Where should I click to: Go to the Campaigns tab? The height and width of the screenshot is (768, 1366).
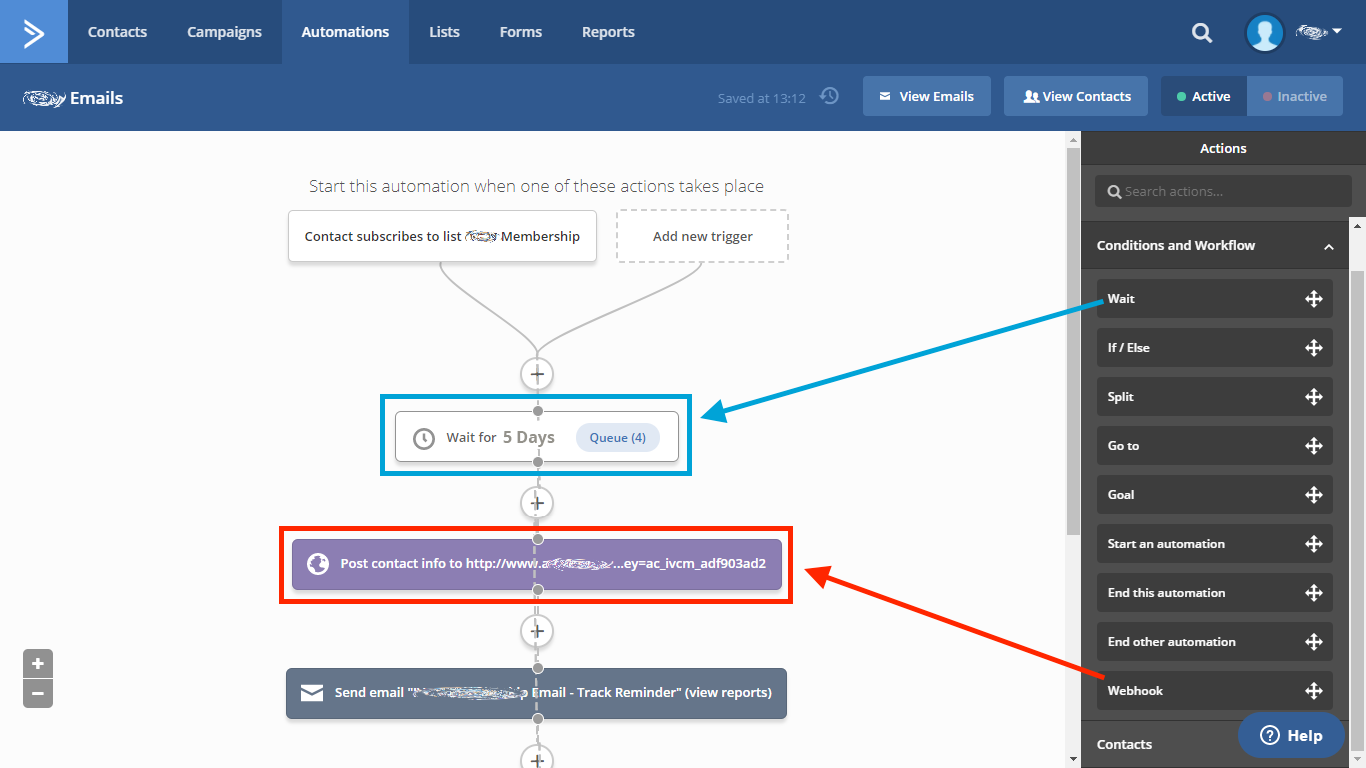click(x=224, y=32)
